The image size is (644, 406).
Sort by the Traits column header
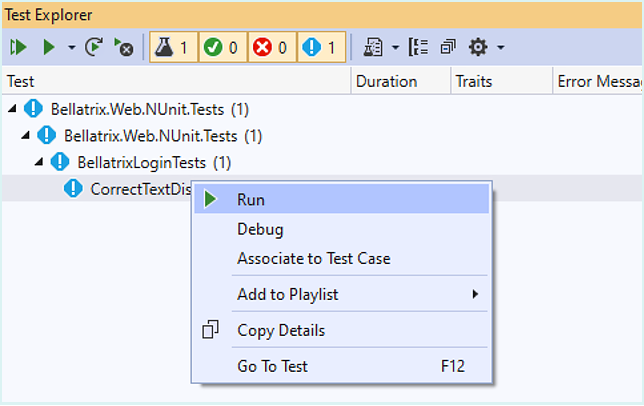[x=502, y=81]
